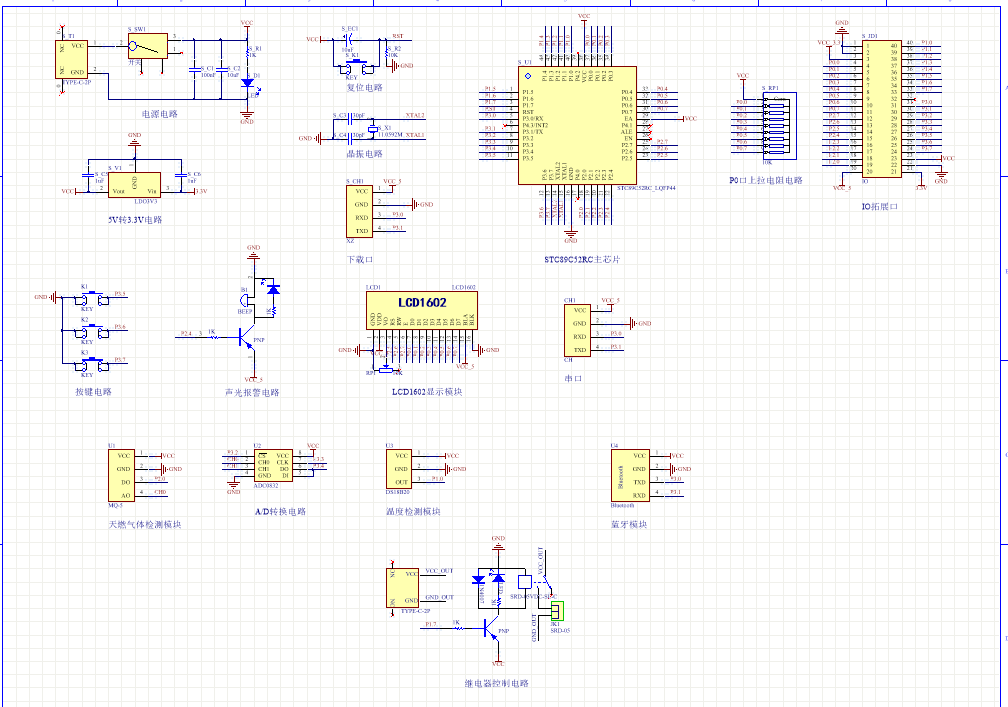
Task: Click the 天燃气体检测模块 label
Action: tap(145, 524)
